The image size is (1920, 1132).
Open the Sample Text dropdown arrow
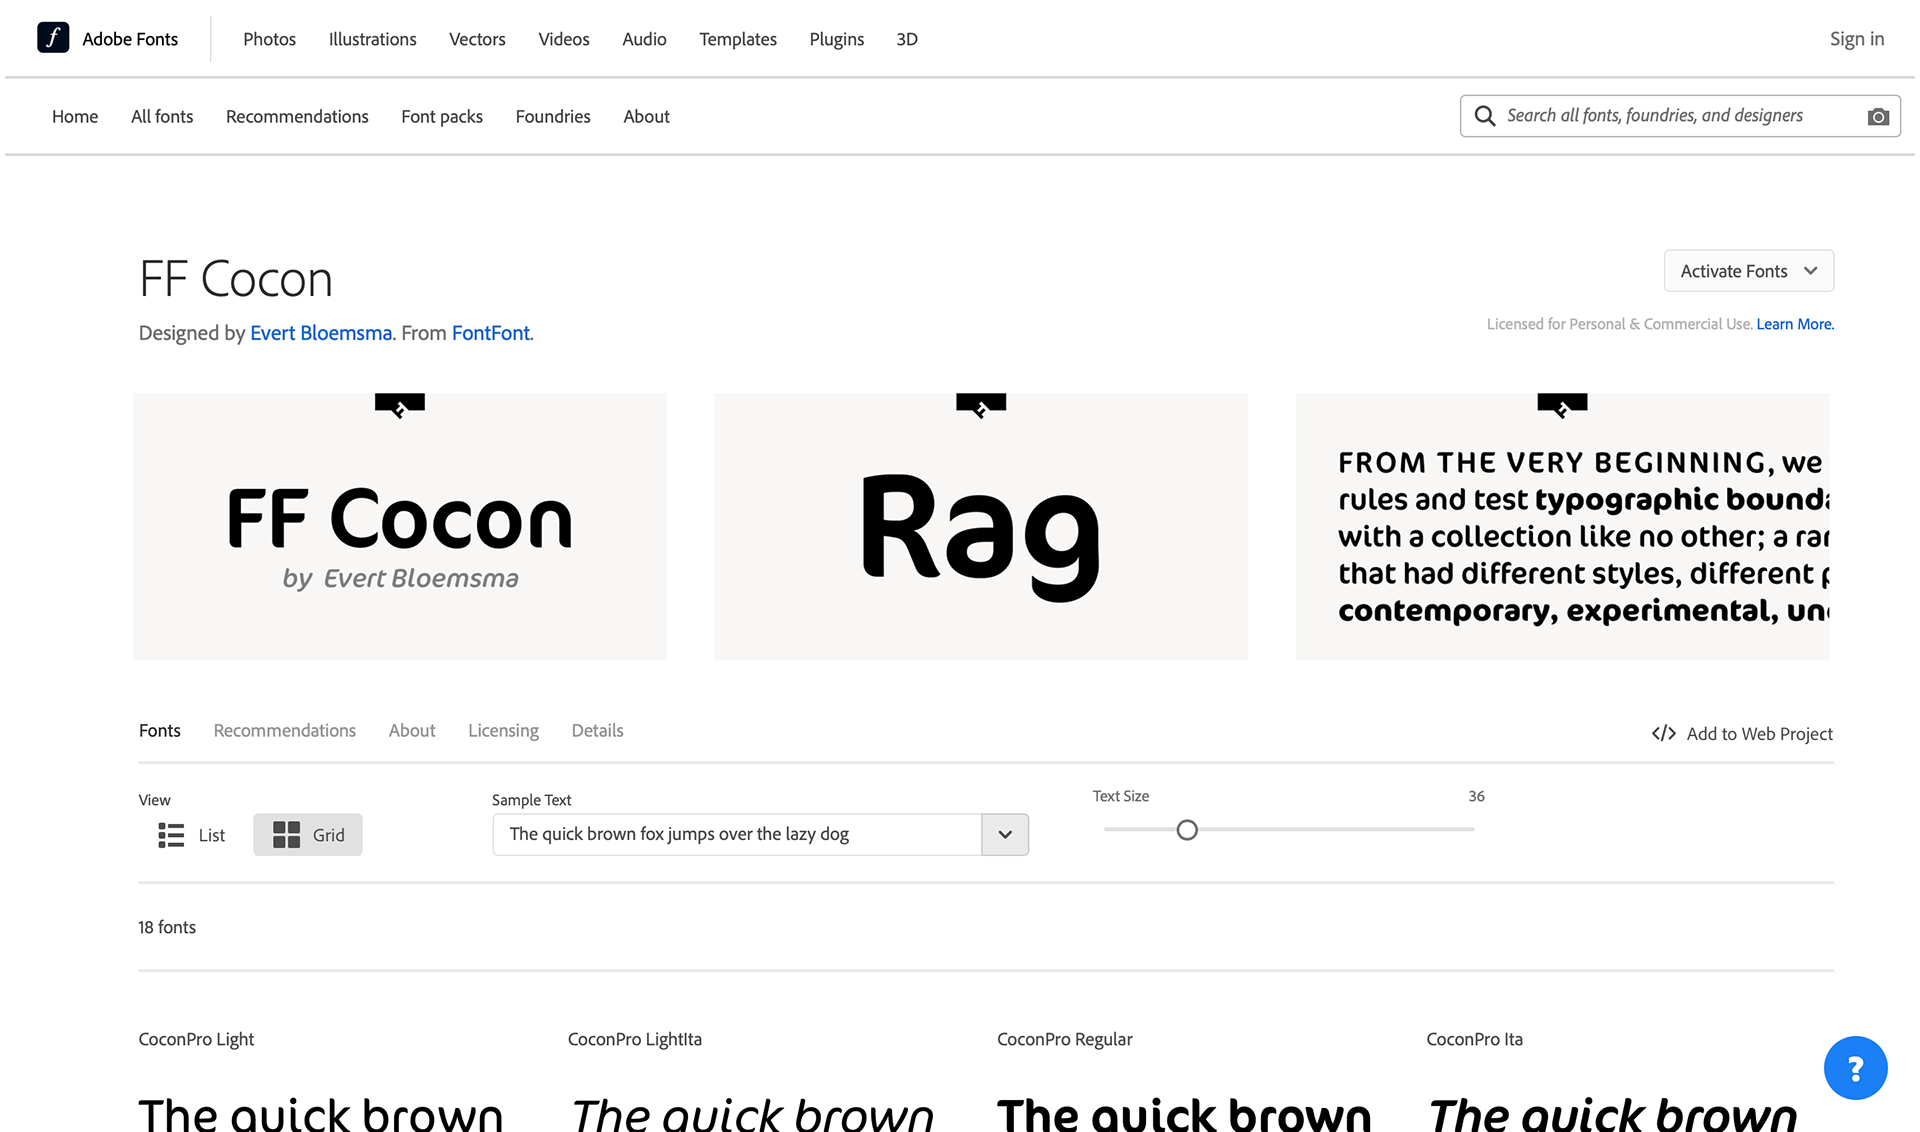coord(1005,835)
